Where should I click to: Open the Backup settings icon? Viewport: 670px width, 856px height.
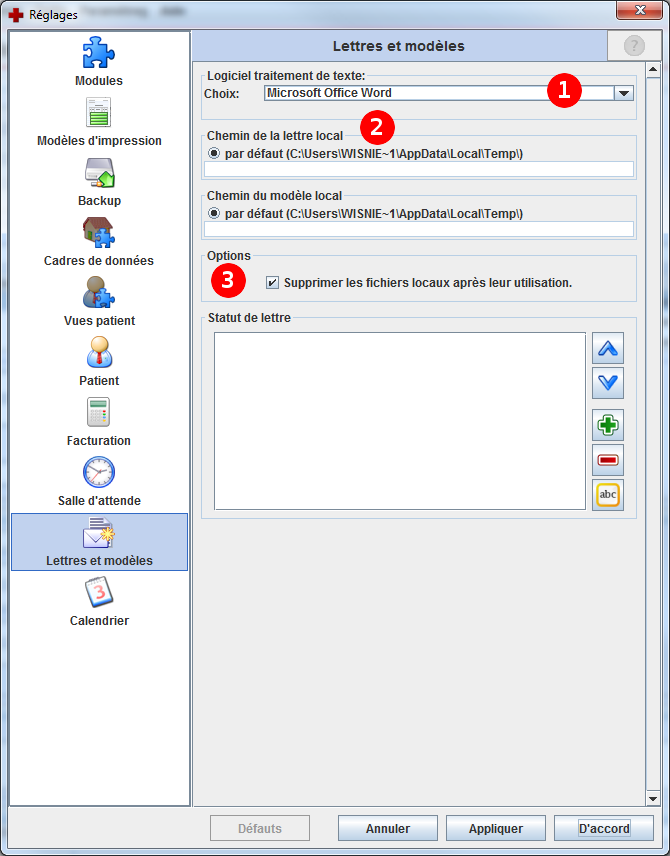pyautogui.click(x=99, y=173)
